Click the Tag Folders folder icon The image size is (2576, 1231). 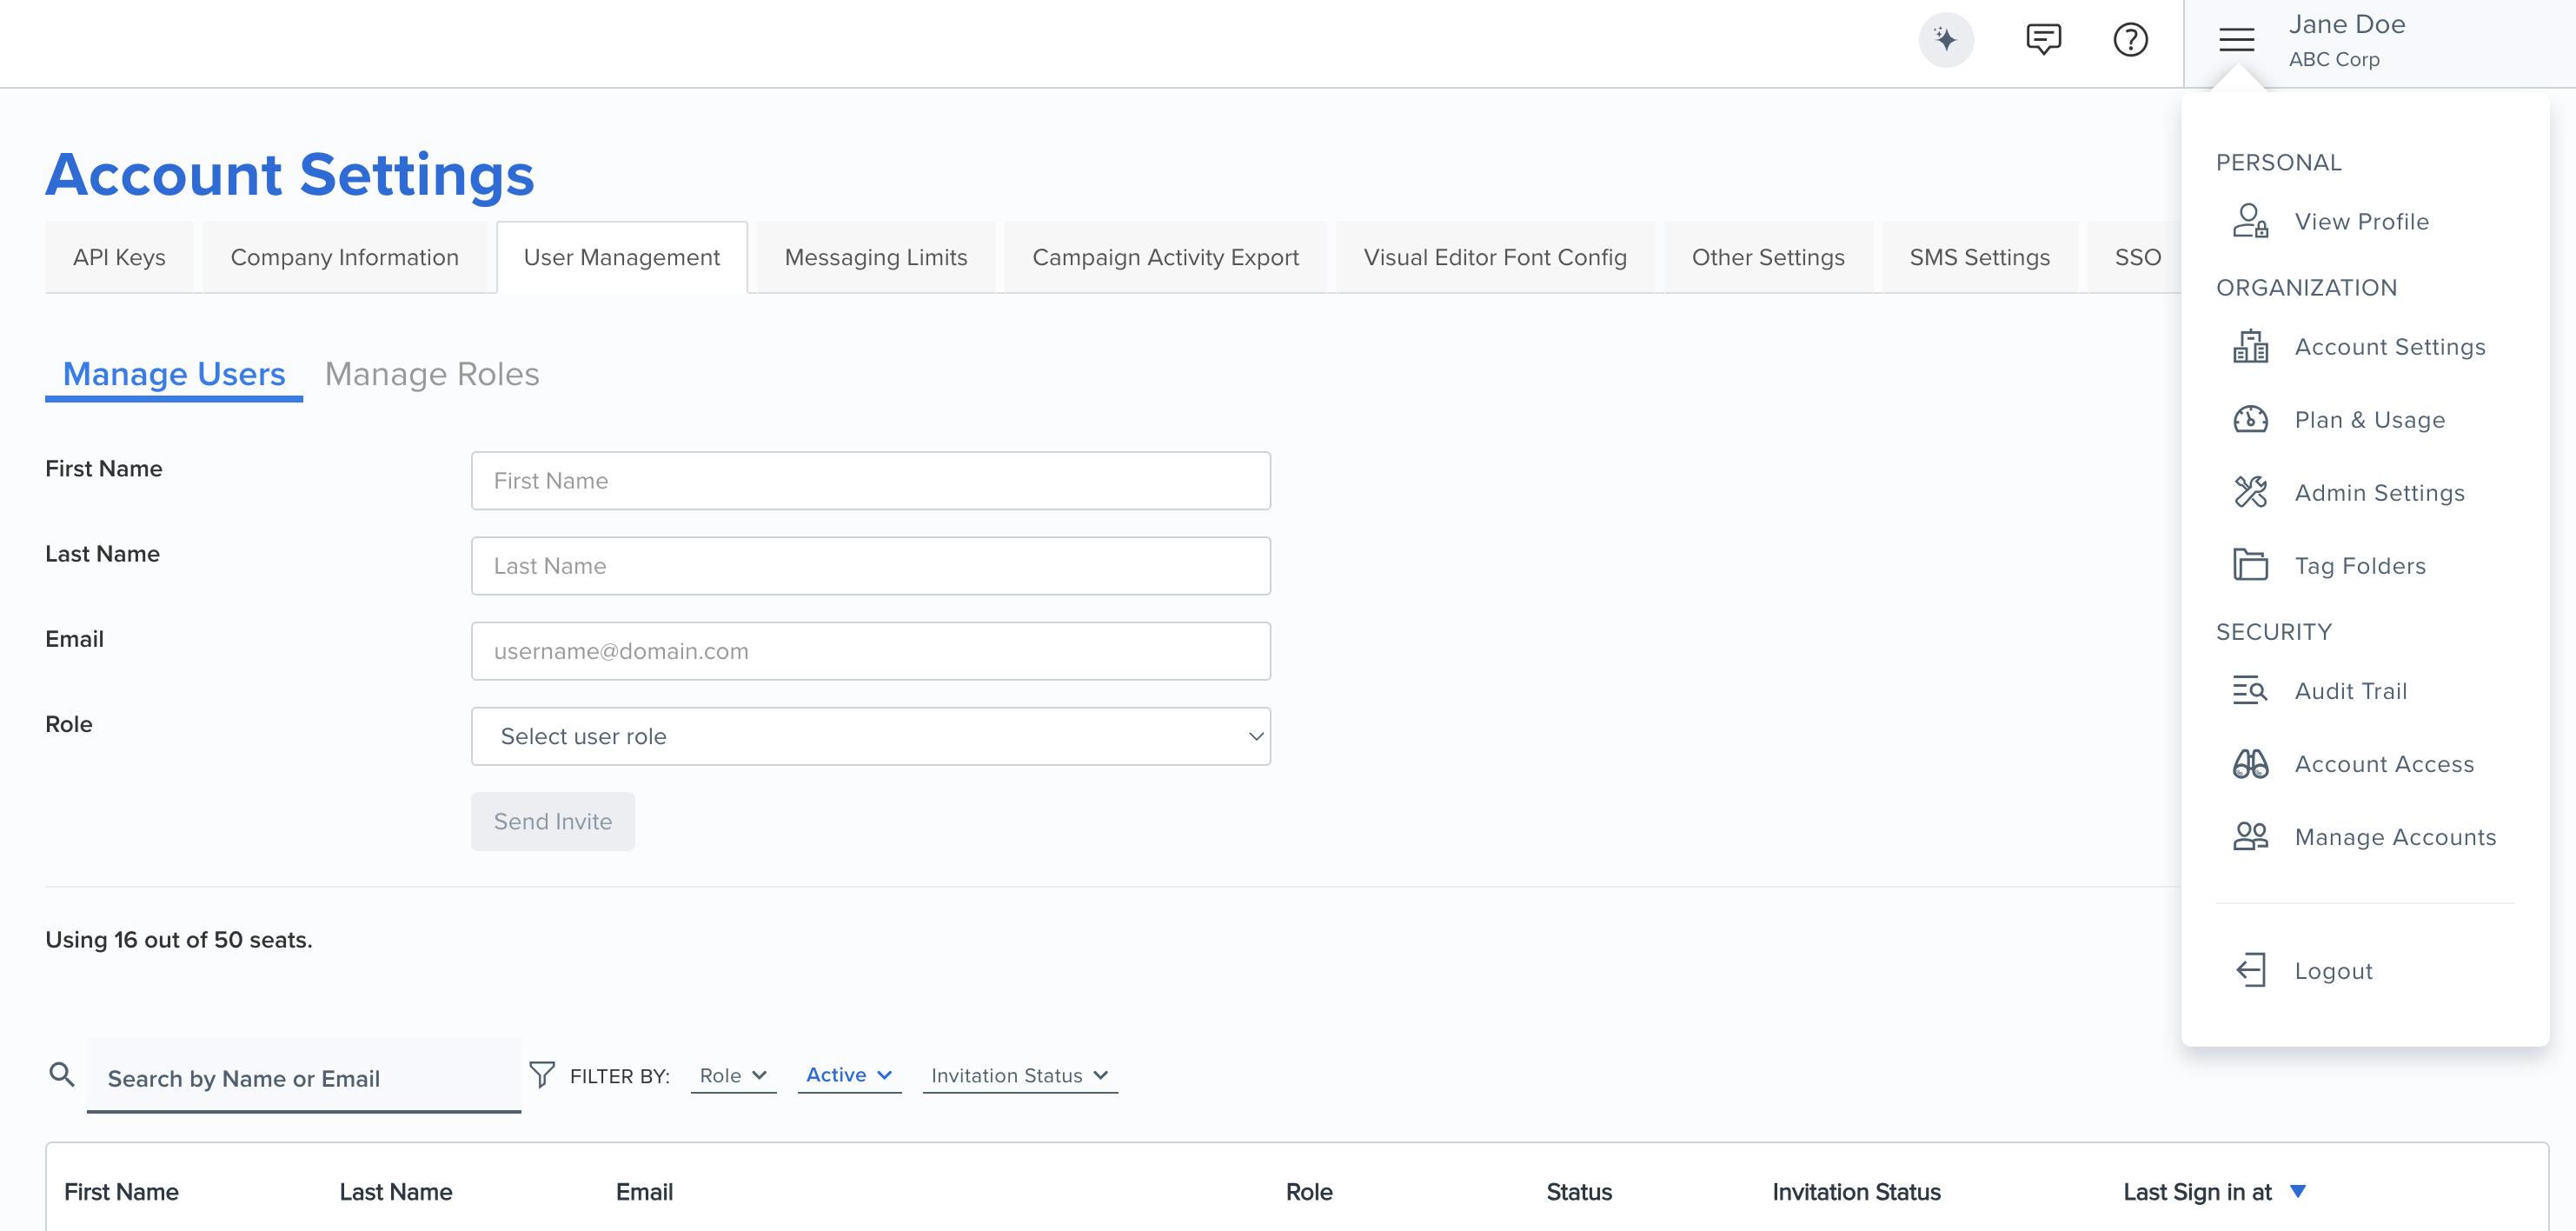click(2251, 564)
